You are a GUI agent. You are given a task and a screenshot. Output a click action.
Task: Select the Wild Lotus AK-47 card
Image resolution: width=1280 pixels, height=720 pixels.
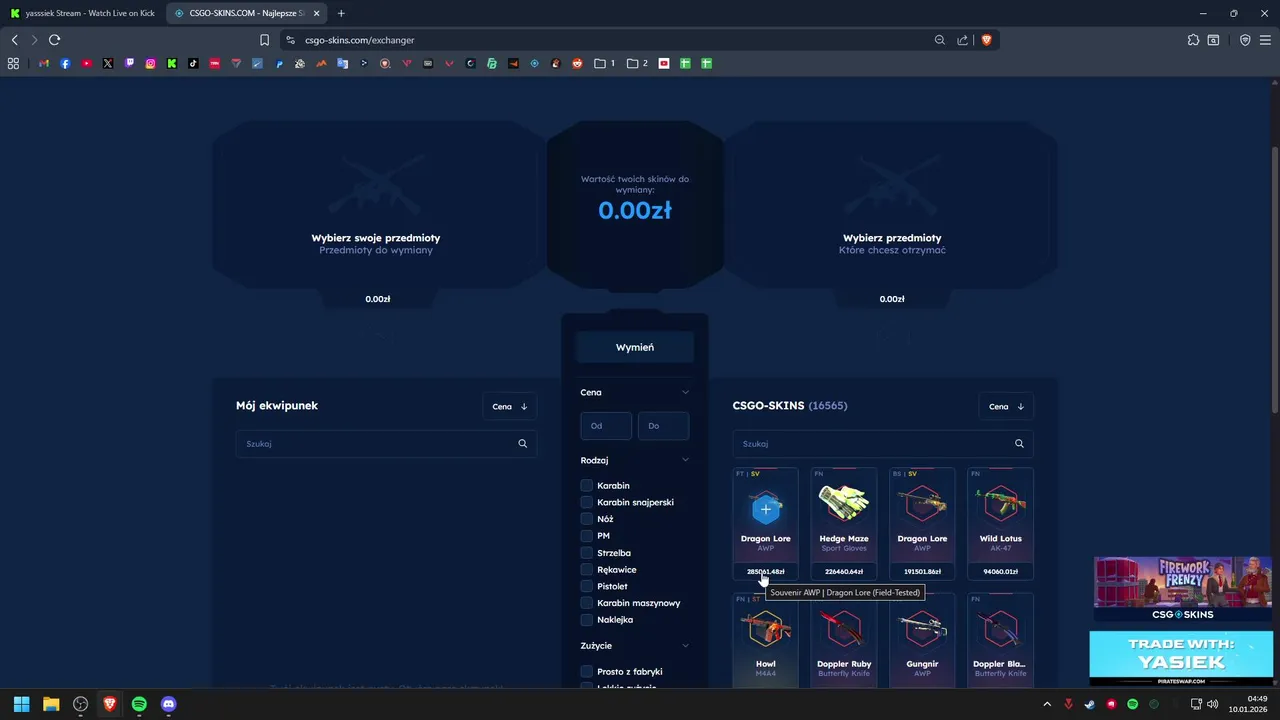click(1000, 524)
